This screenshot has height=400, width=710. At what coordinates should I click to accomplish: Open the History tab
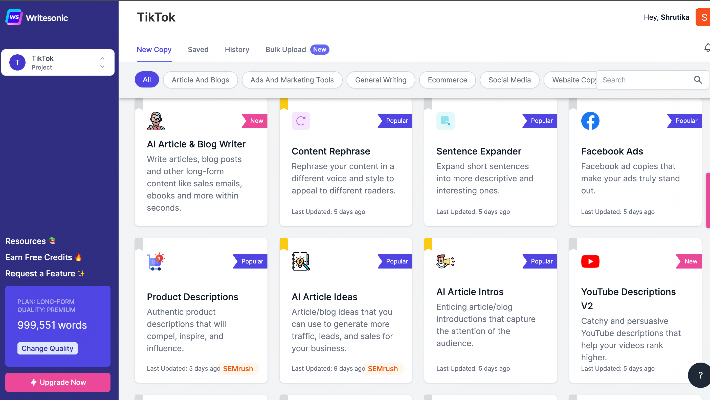237,49
